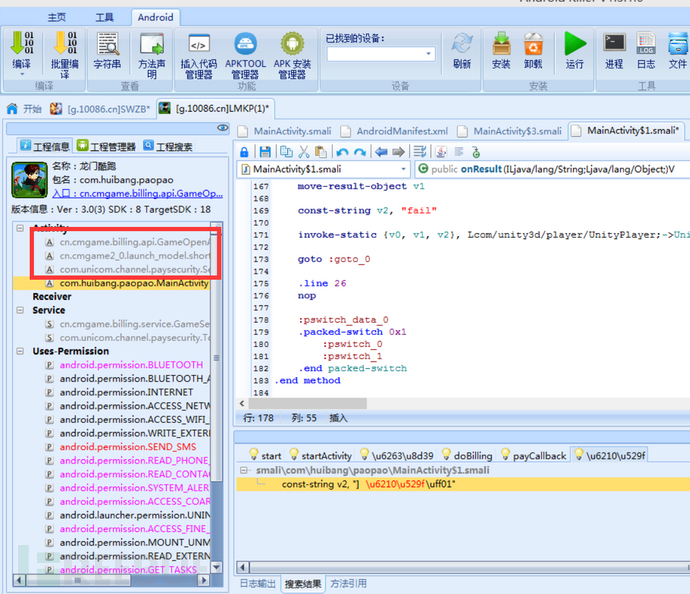Click the left tree horizontal scrollbar right arrow
690x594 pixels.
[x=203, y=580]
